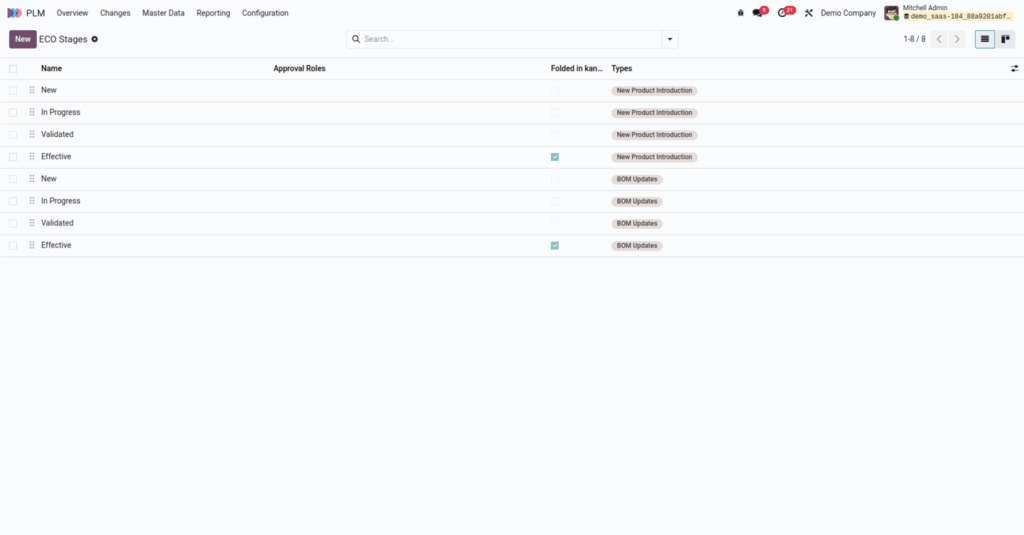Click the search magnifier icon
The image size is (1024, 535).
click(356, 39)
